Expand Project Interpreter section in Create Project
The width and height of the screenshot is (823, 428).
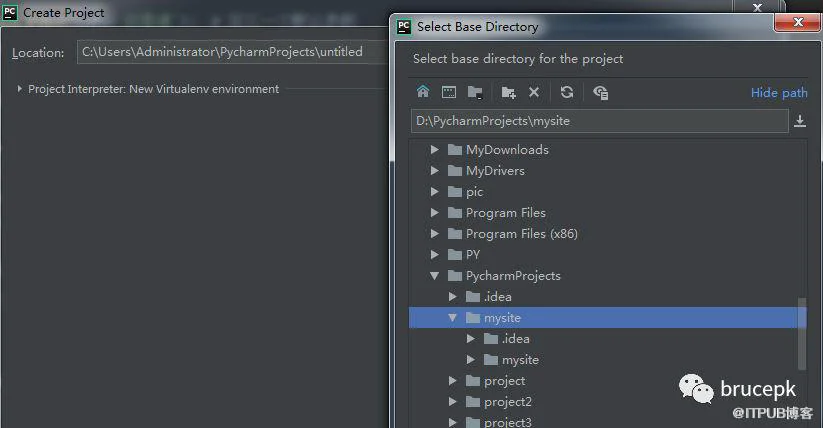pyautogui.click(x=19, y=89)
